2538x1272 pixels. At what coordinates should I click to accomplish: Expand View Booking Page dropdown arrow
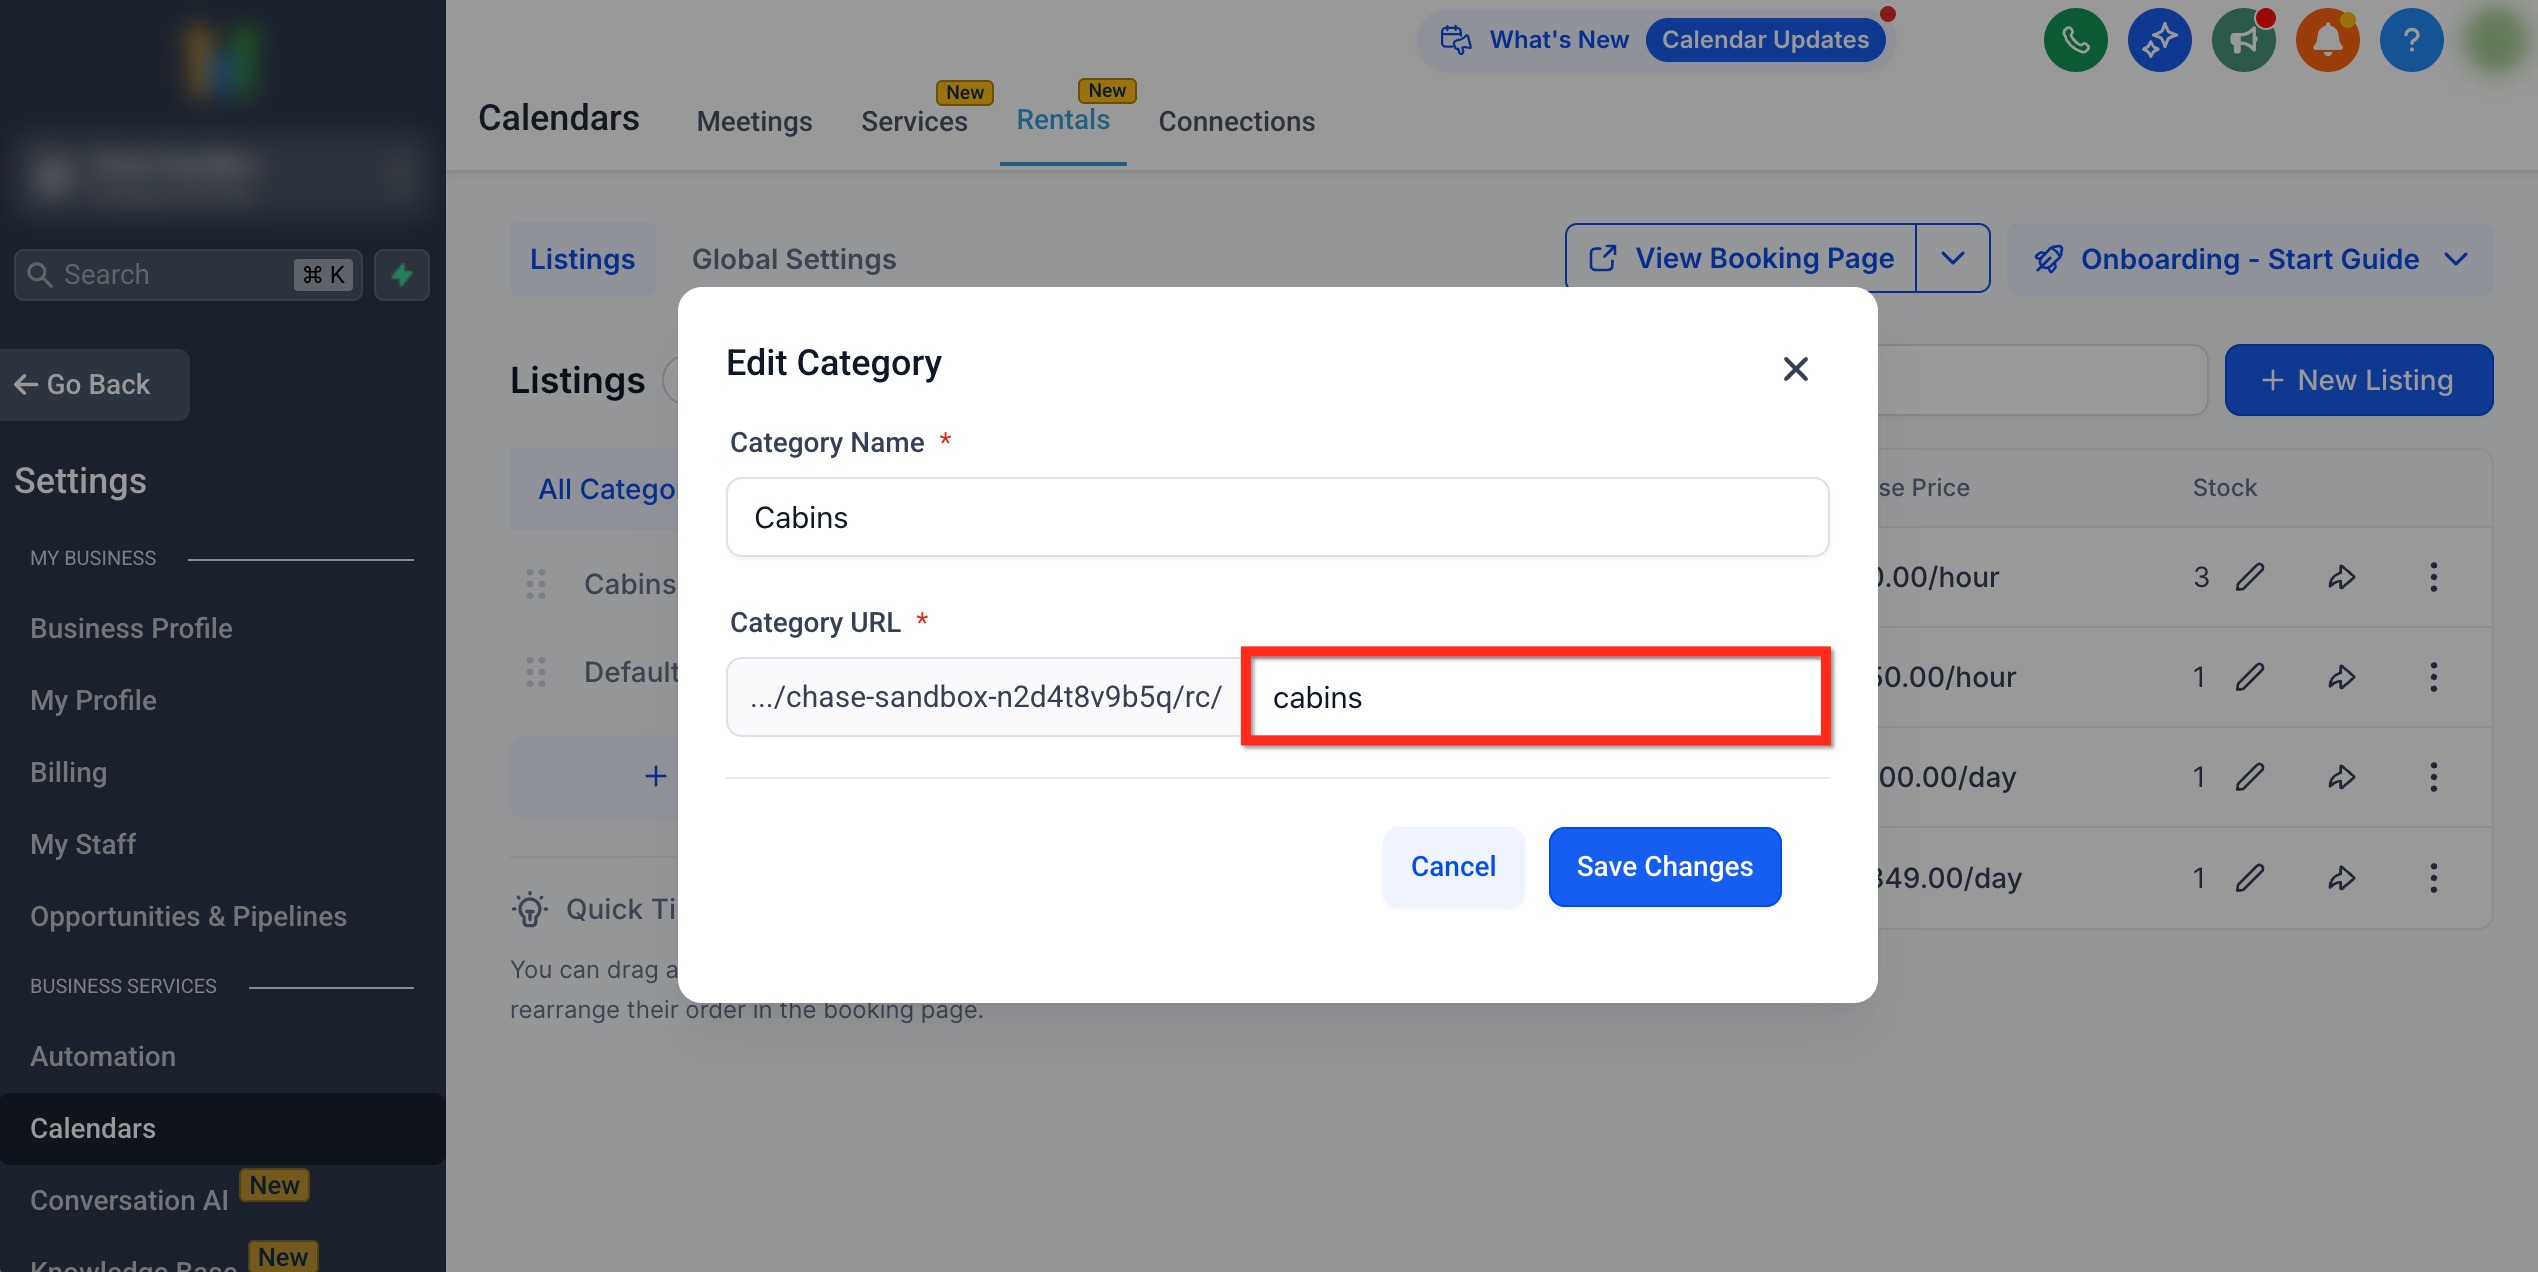click(1952, 259)
